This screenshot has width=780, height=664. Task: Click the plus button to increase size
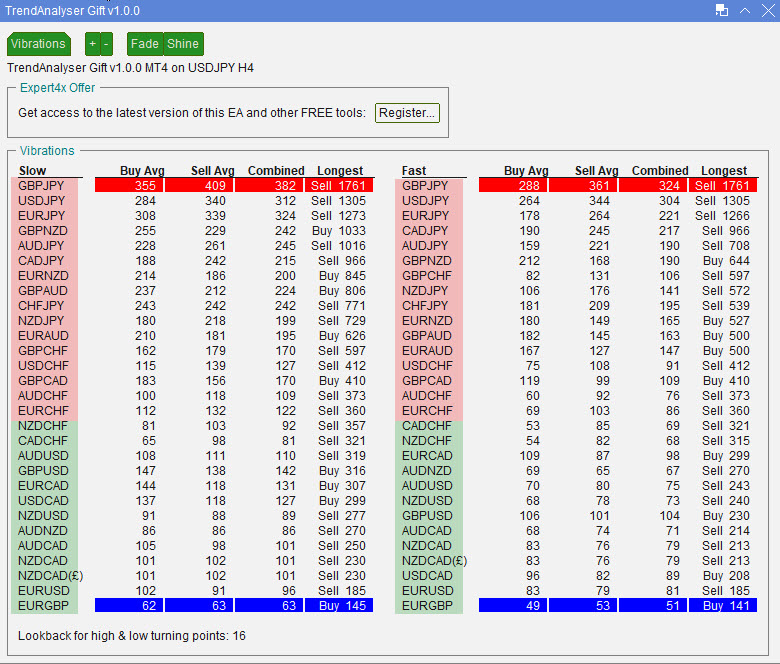click(93, 44)
